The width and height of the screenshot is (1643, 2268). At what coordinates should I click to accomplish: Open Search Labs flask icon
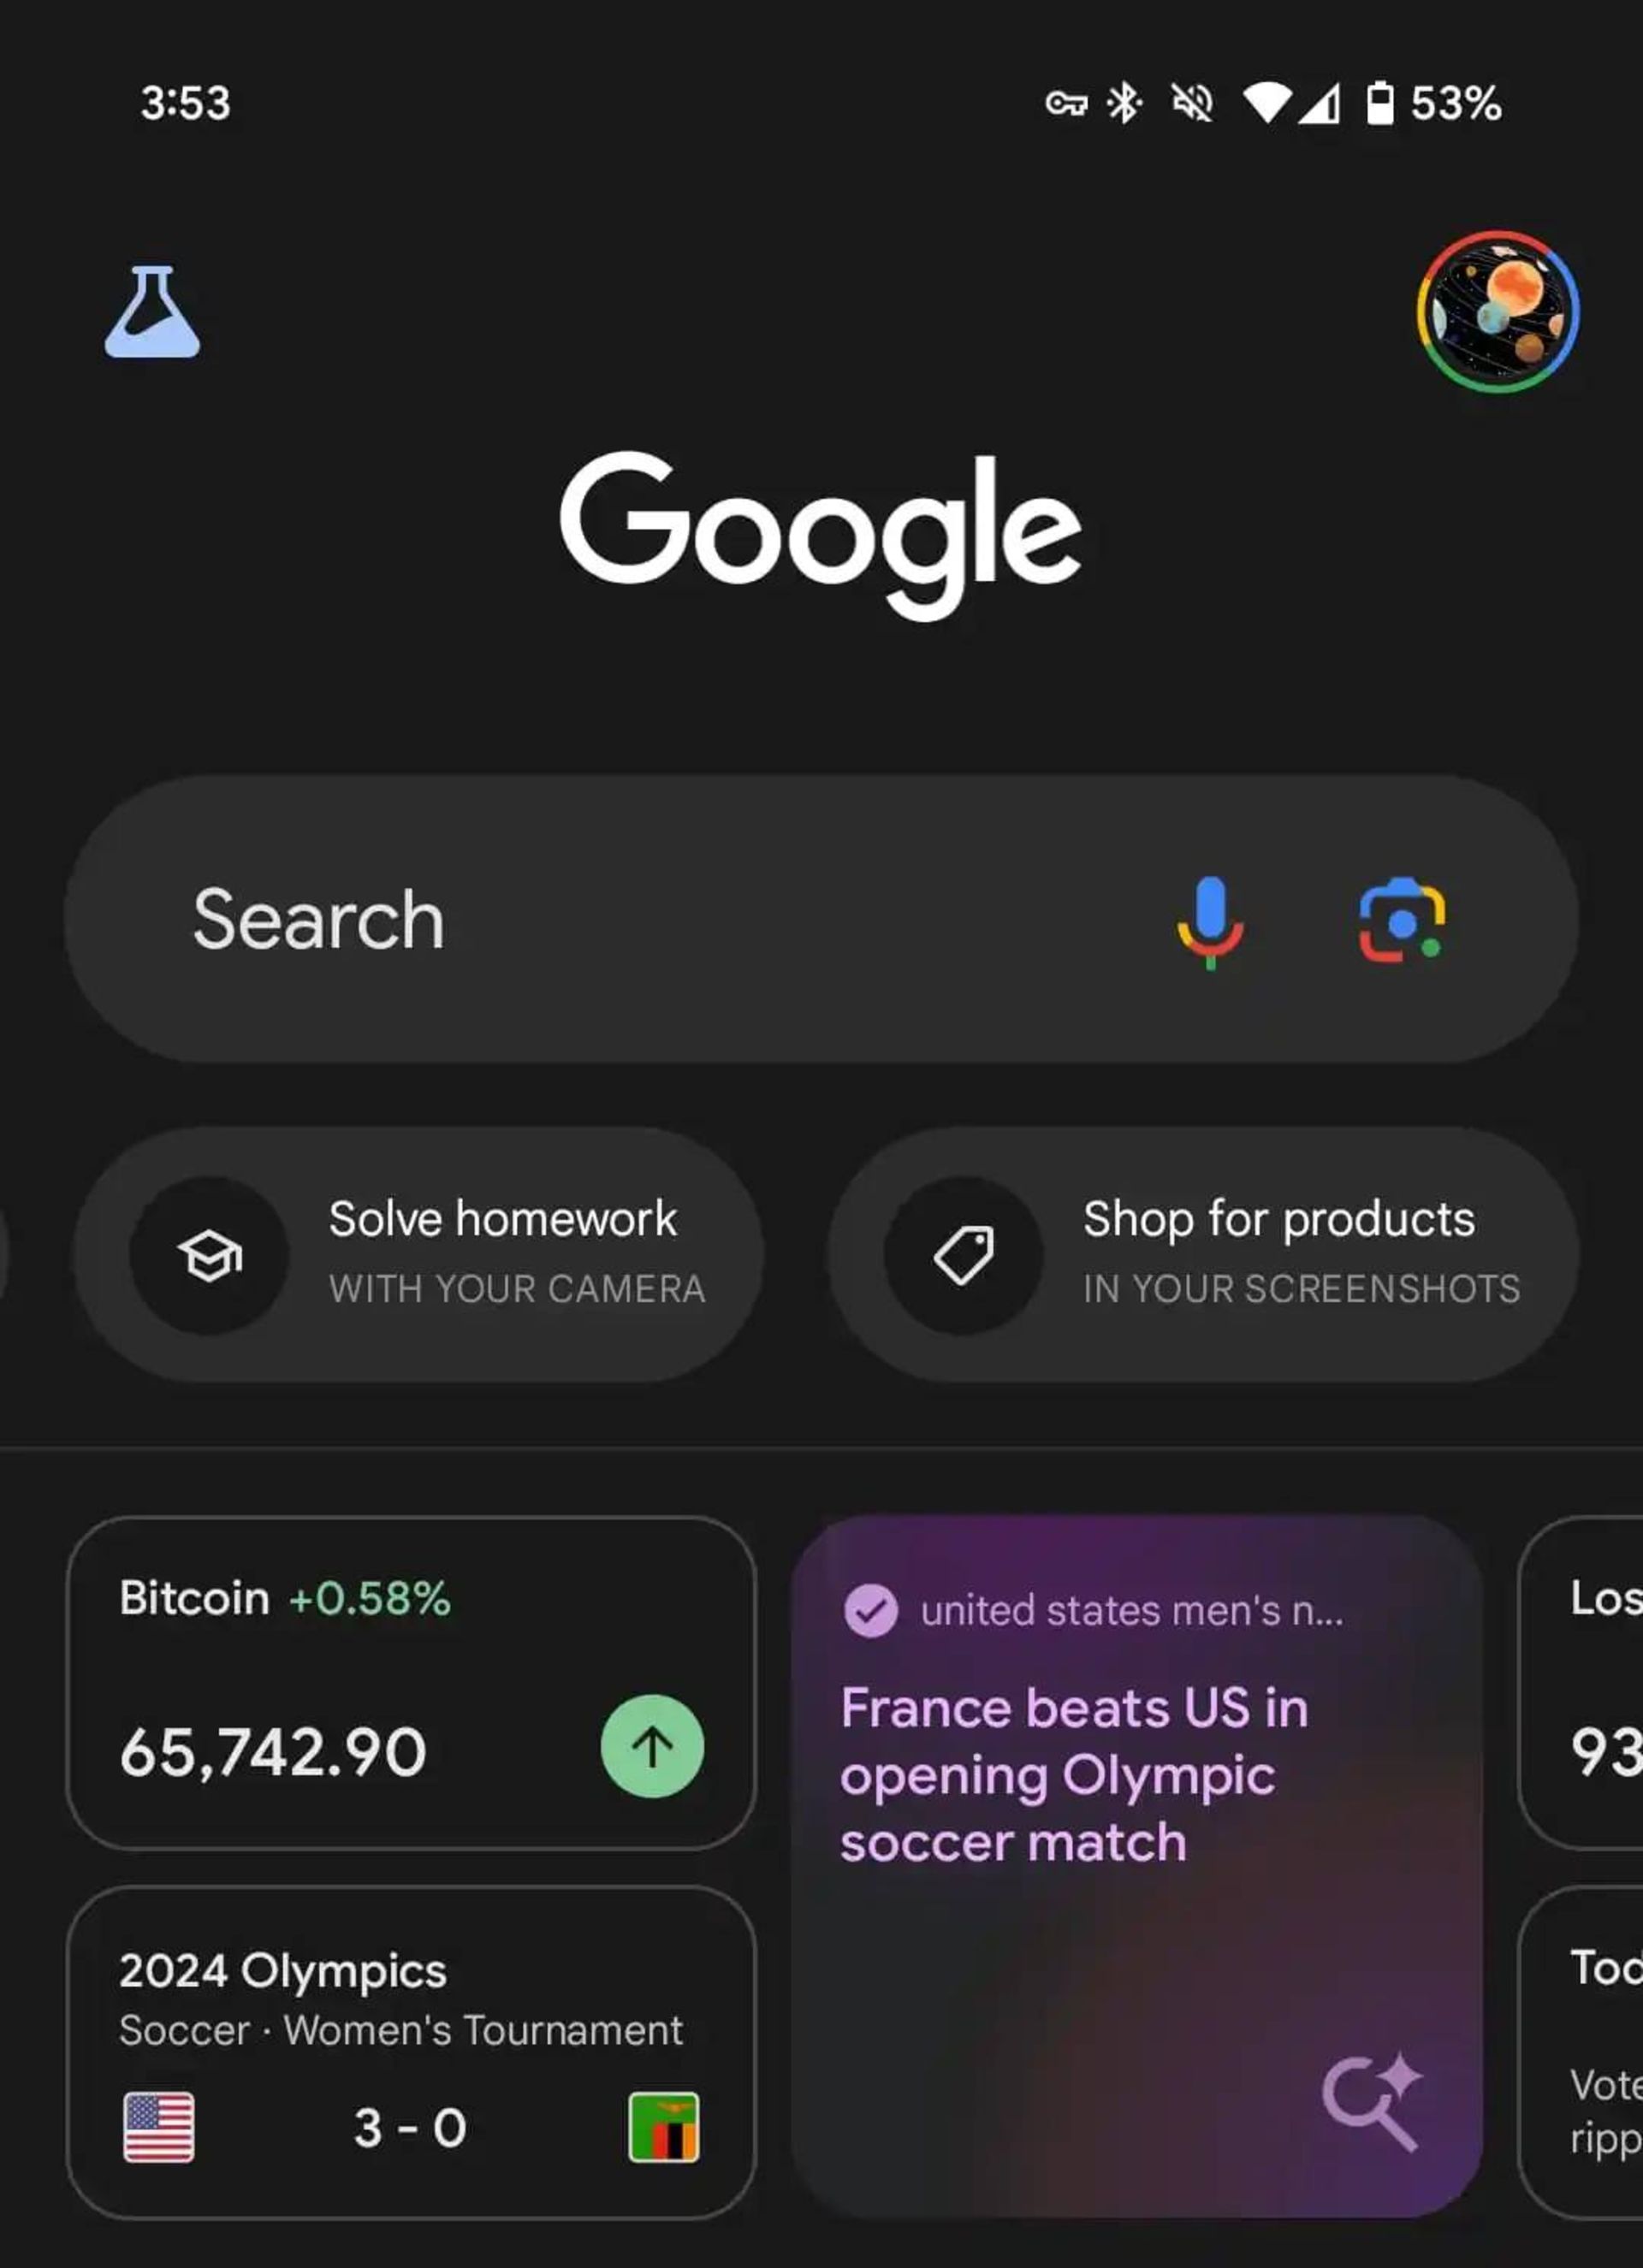tap(152, 311)
